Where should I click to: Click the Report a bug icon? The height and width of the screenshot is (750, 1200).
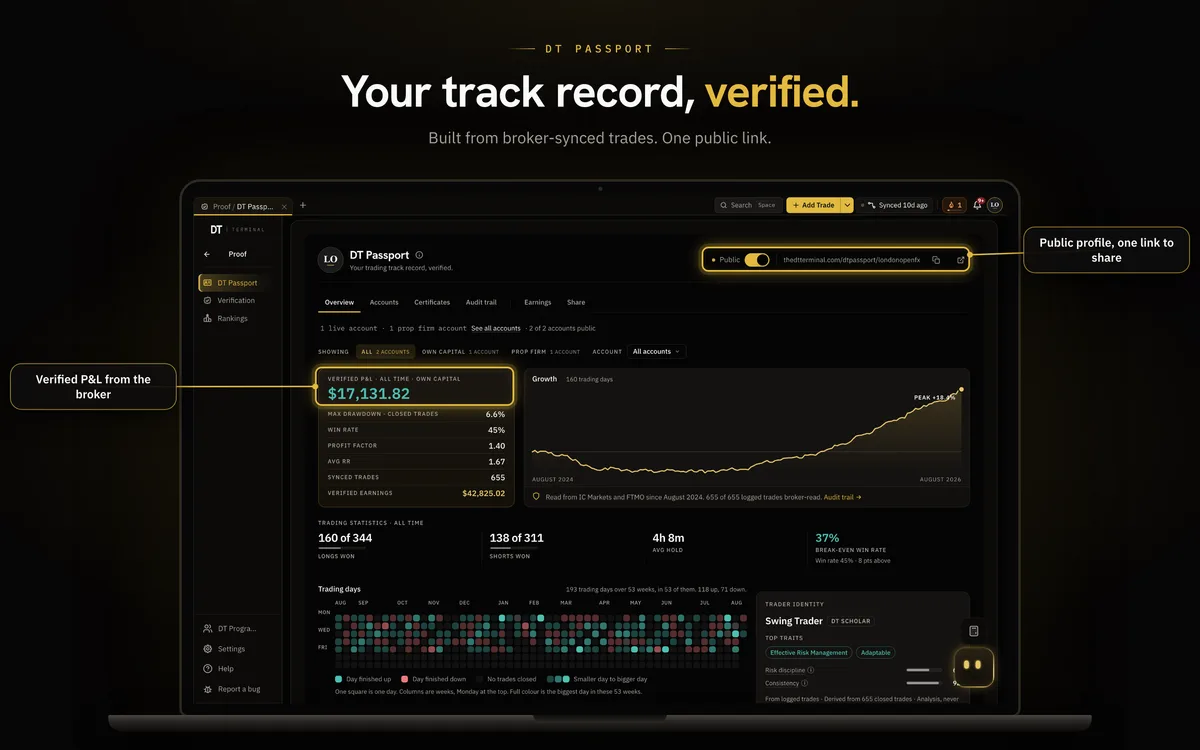[x=207, y=689]
